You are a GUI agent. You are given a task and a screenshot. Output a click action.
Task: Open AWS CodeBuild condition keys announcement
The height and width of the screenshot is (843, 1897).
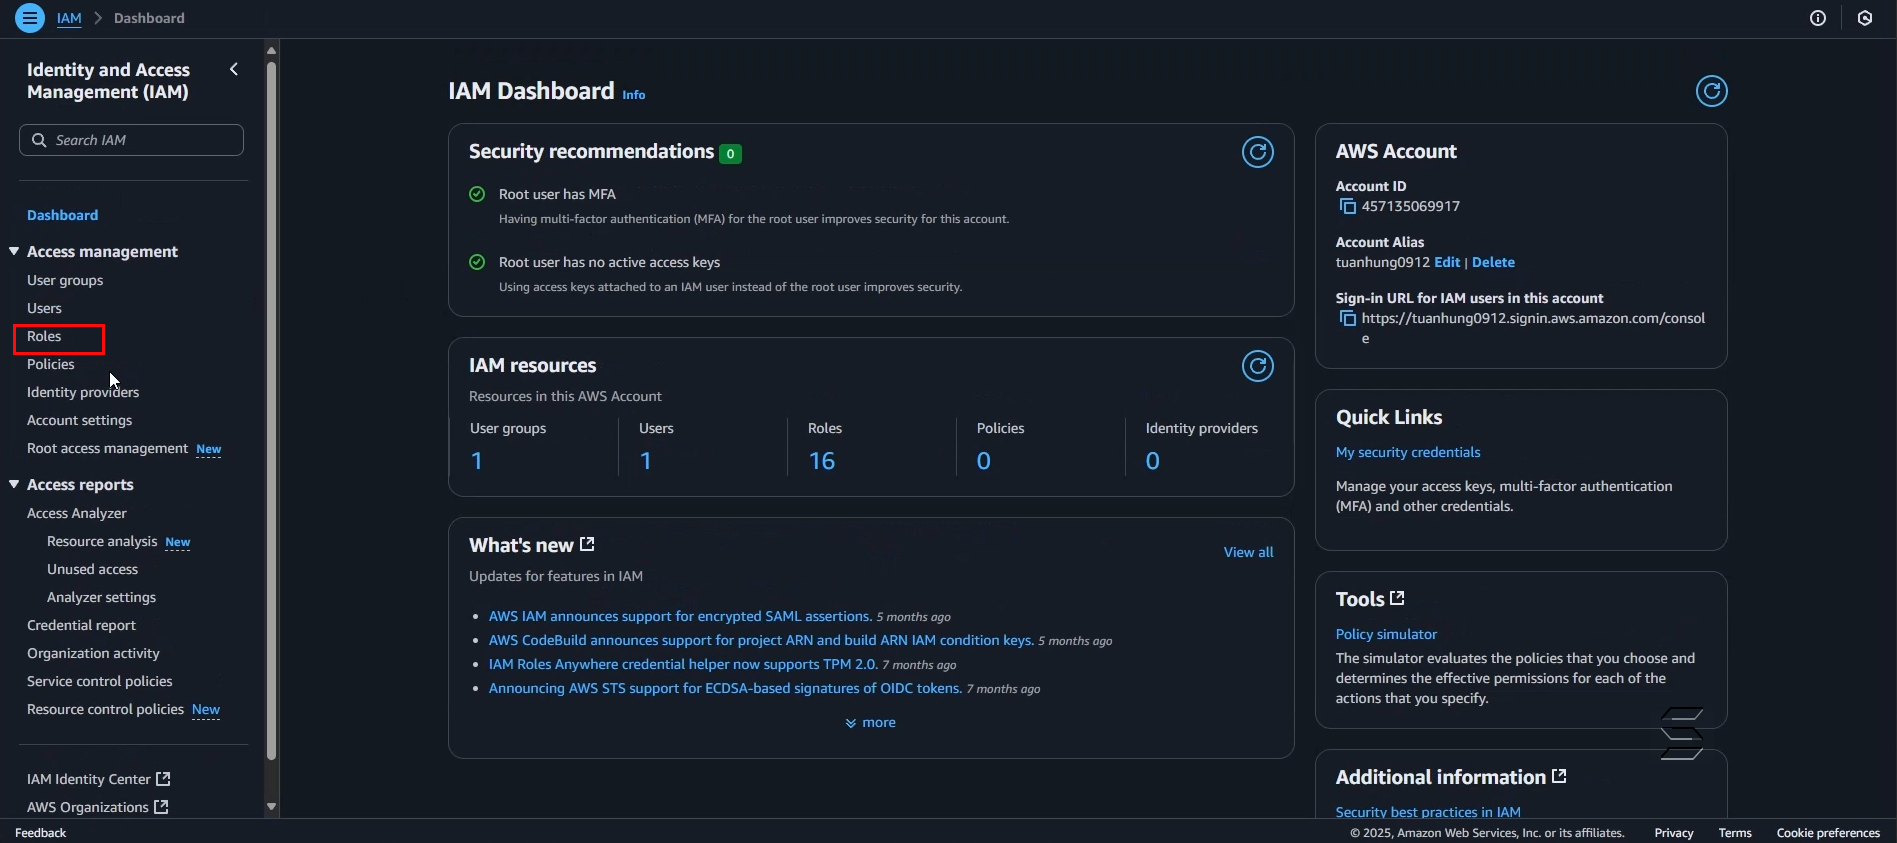[761, 640]
